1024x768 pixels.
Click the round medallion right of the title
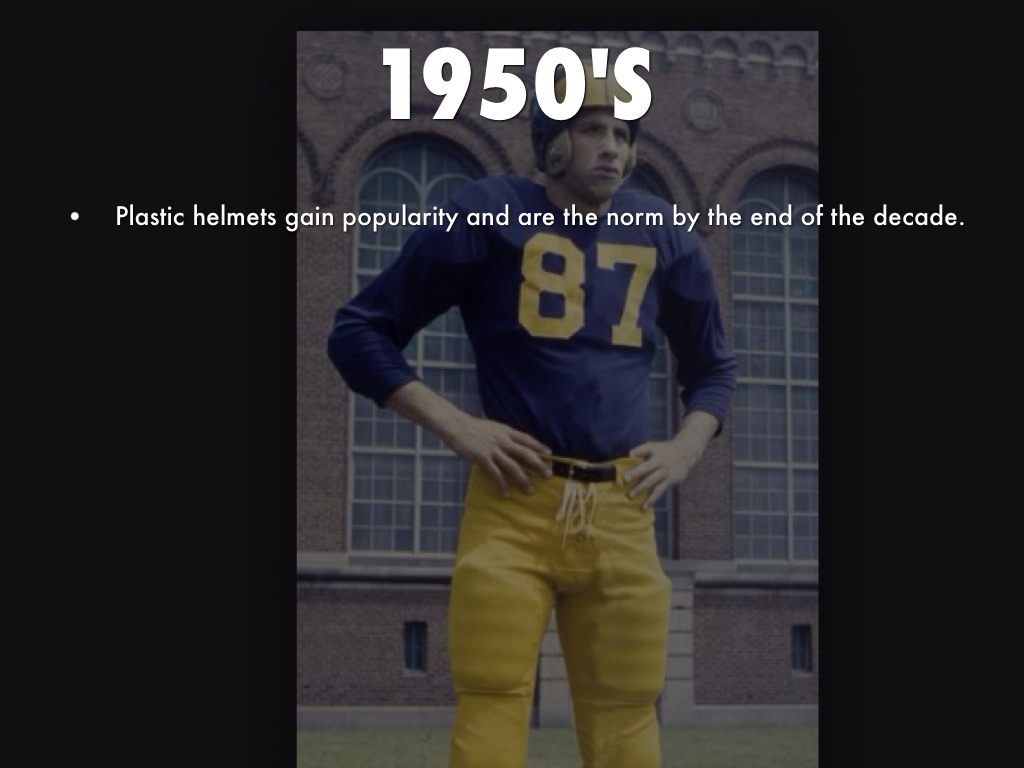click(702, 110)
